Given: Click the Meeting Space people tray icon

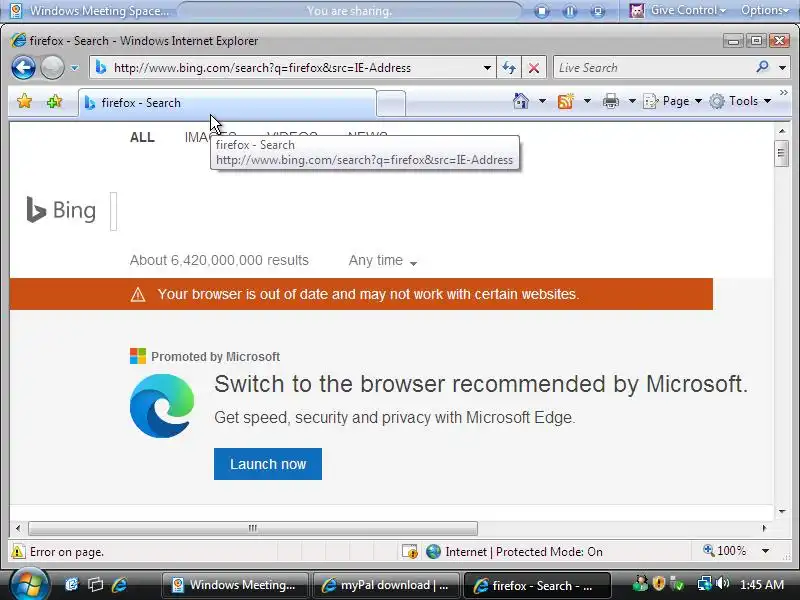Looking at the screenshot, I should coord(640,583).
